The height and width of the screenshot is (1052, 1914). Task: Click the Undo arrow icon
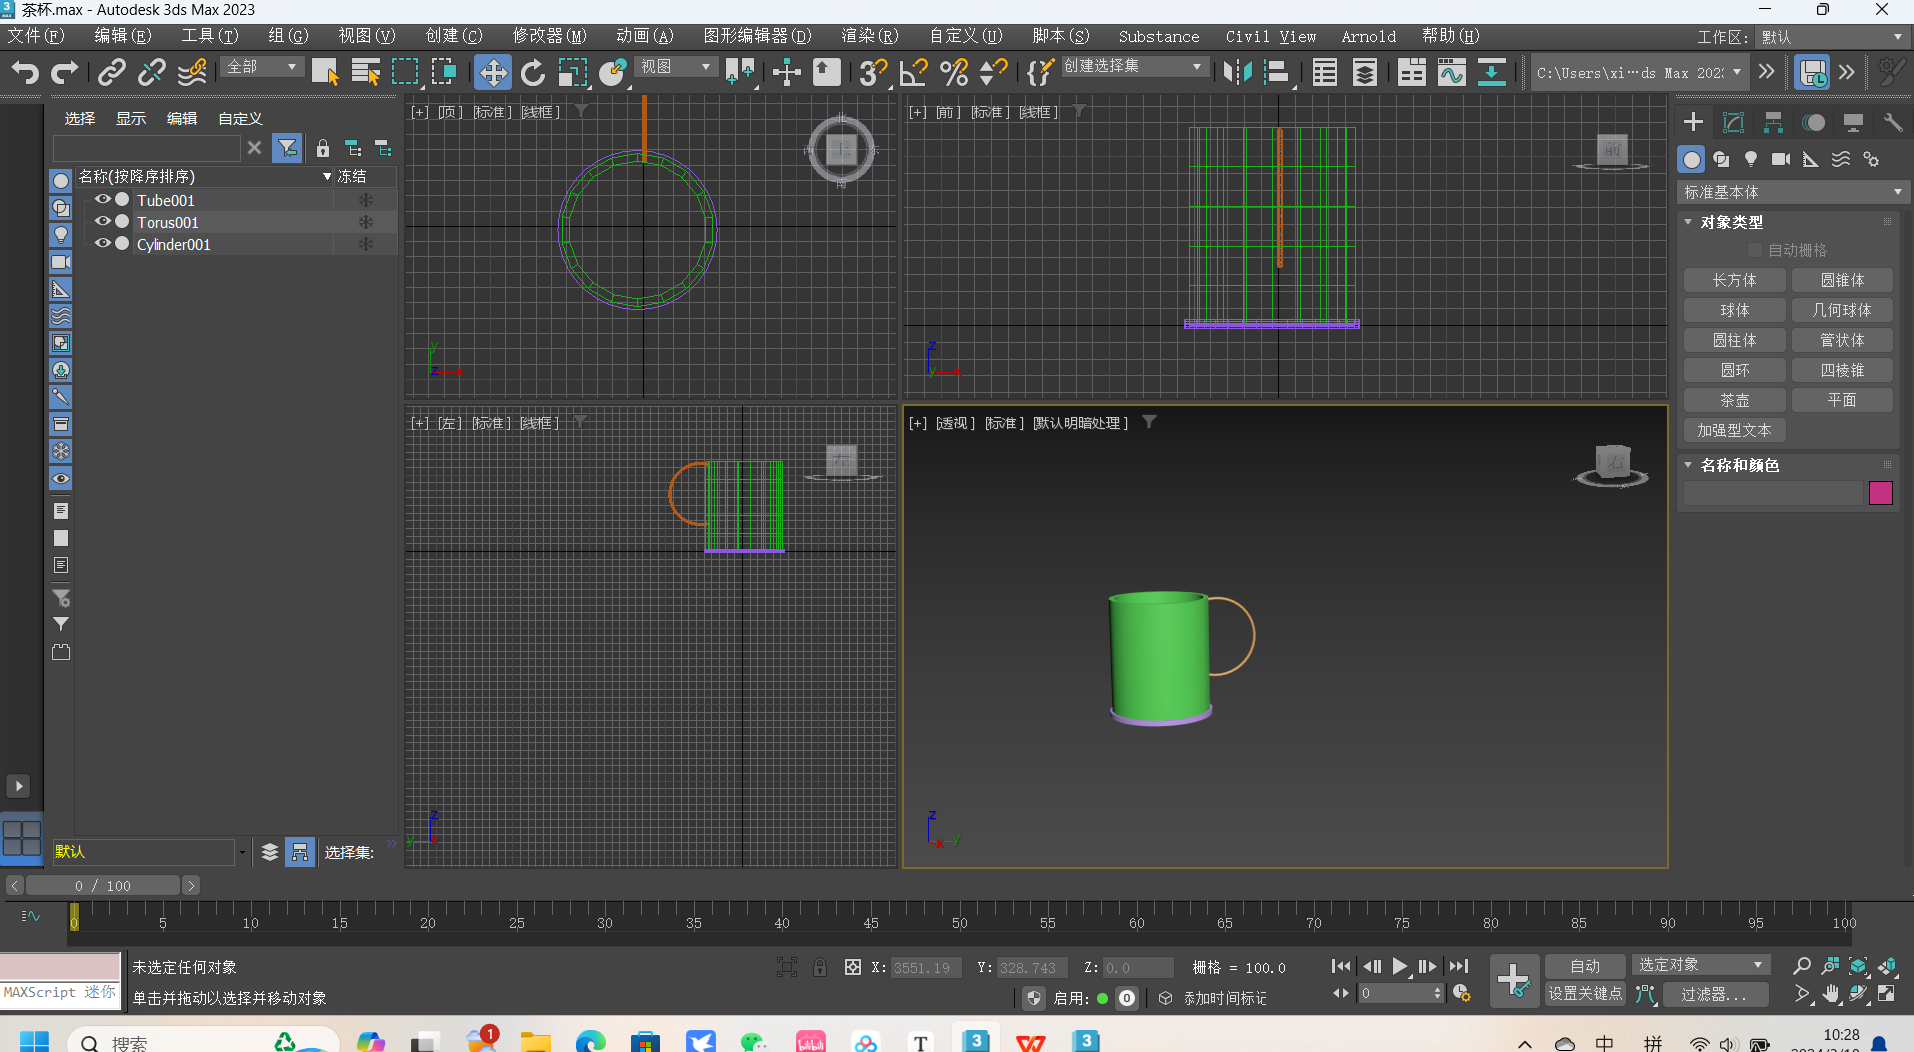pyautogui.click(x=25, y=72)
